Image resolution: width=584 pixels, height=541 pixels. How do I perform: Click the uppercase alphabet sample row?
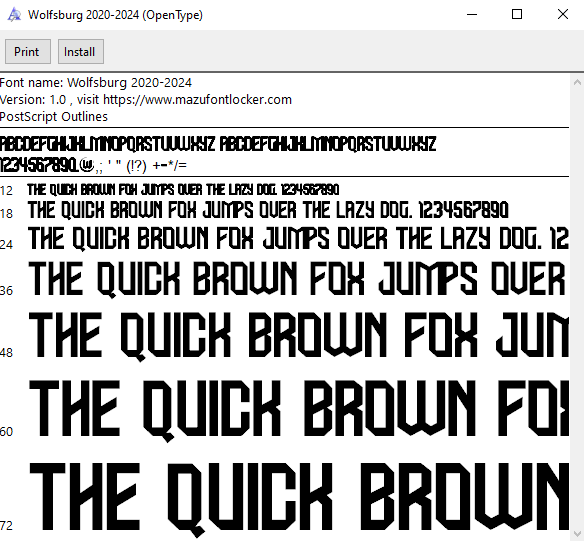click(x=218, y=144)
